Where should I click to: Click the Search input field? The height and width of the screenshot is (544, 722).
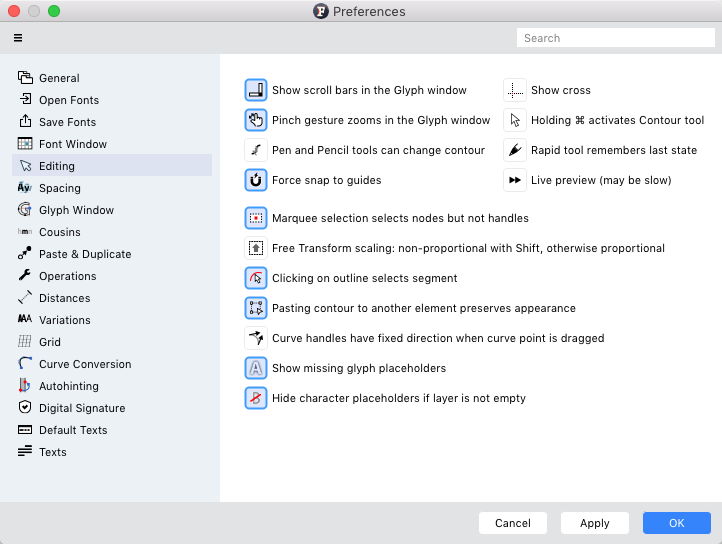(616, 38)
